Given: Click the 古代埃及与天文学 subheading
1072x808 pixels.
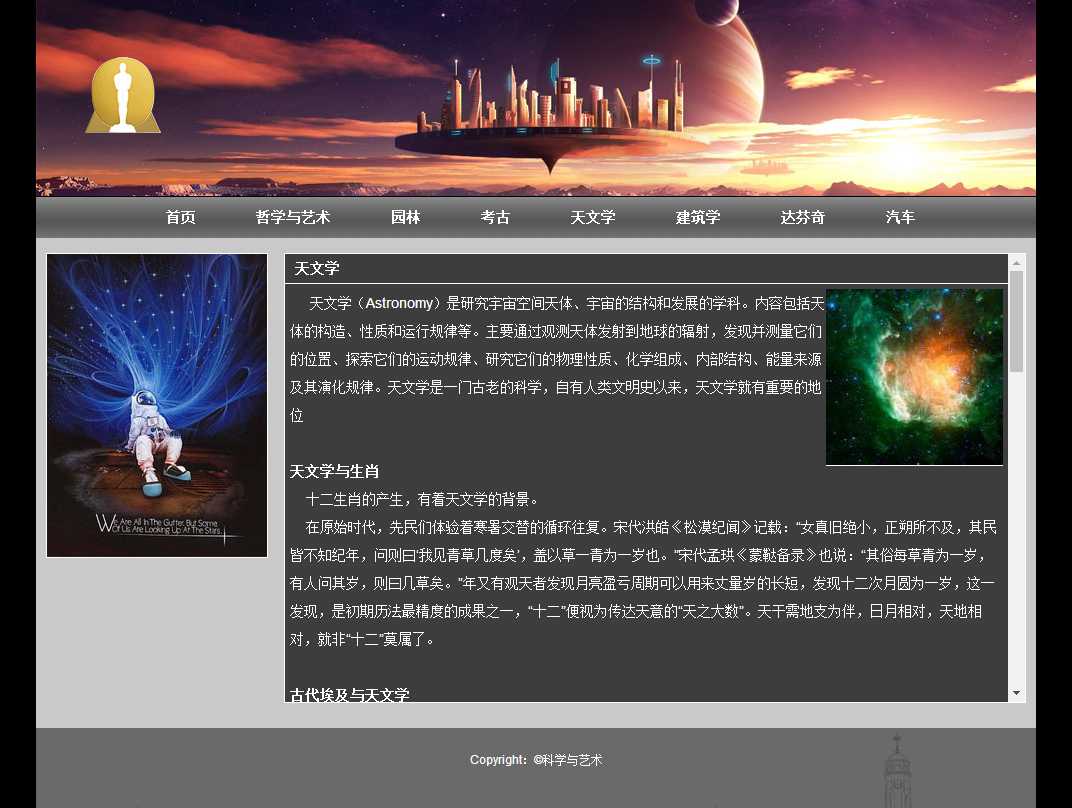Looking at the screenshot, I should click(349, 694).
